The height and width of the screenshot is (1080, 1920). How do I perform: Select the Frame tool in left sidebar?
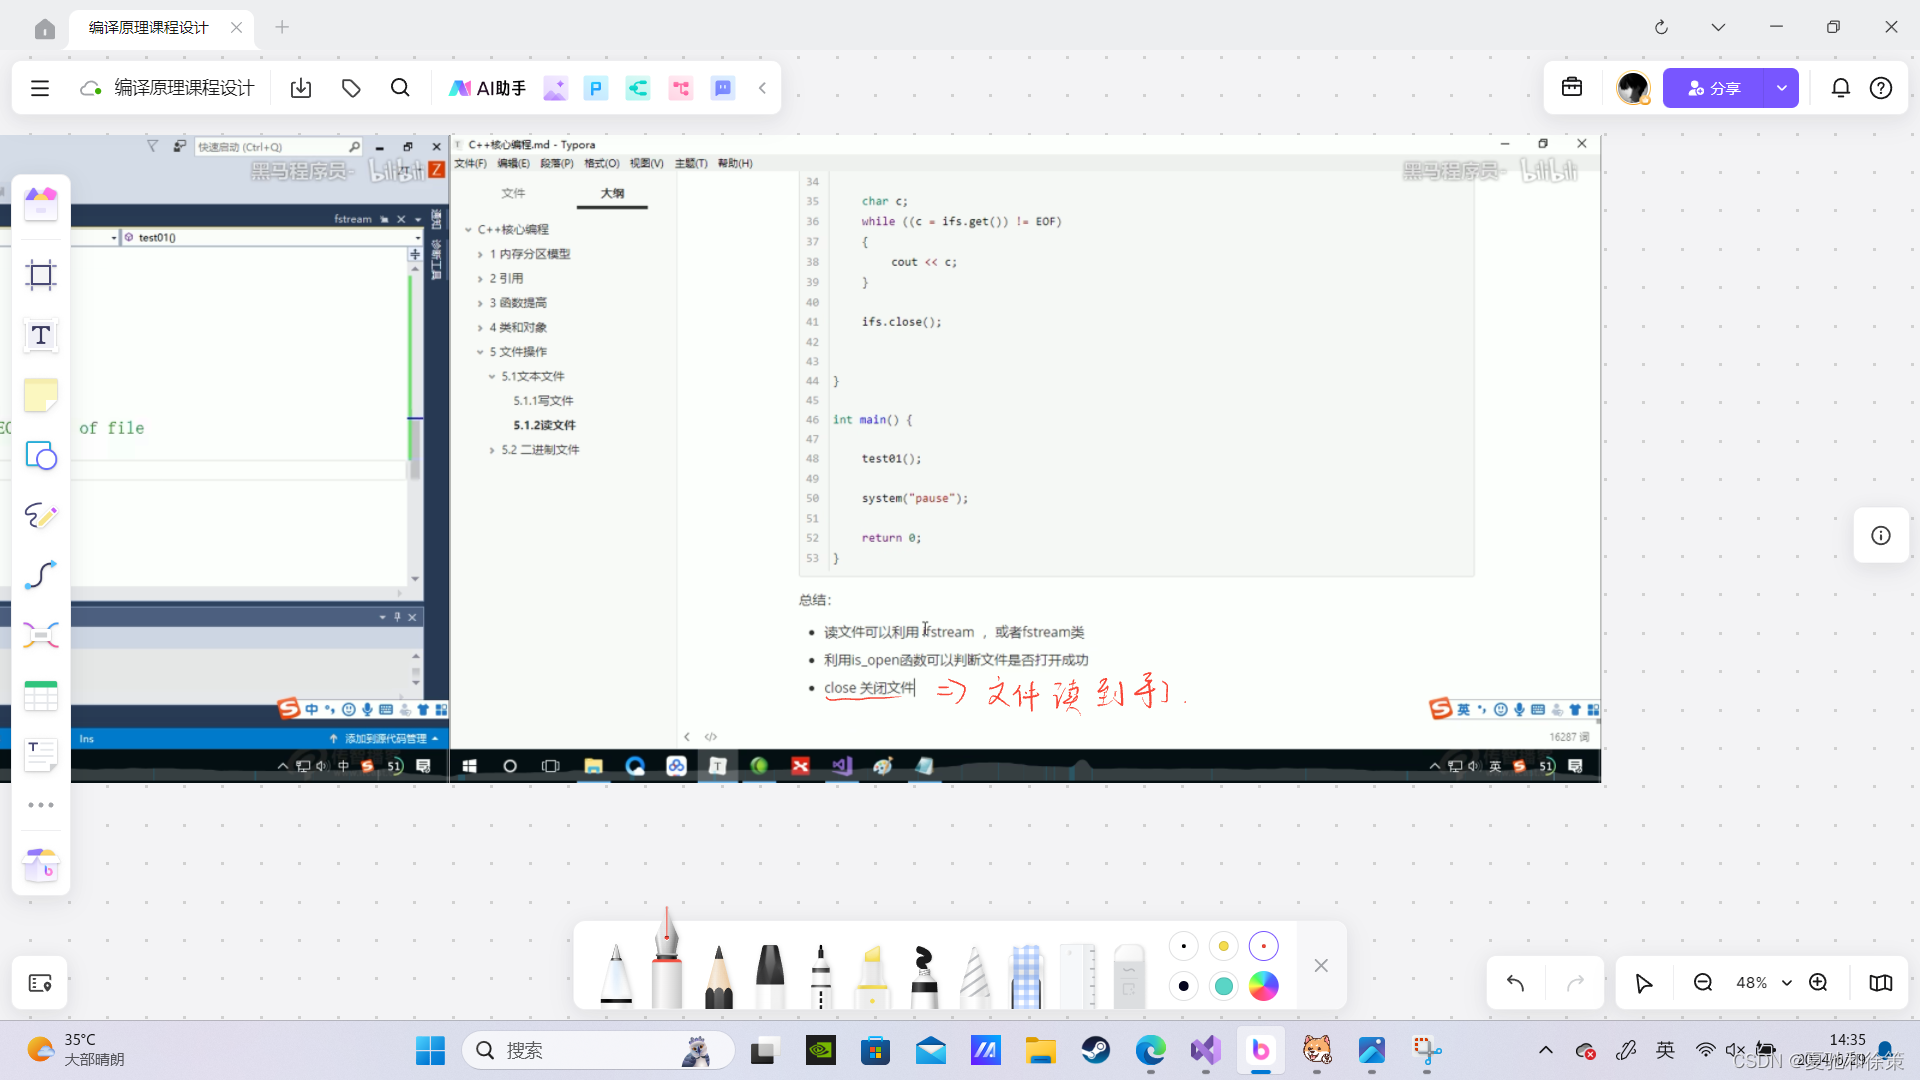pyautogui.click(x=41, y=275)
